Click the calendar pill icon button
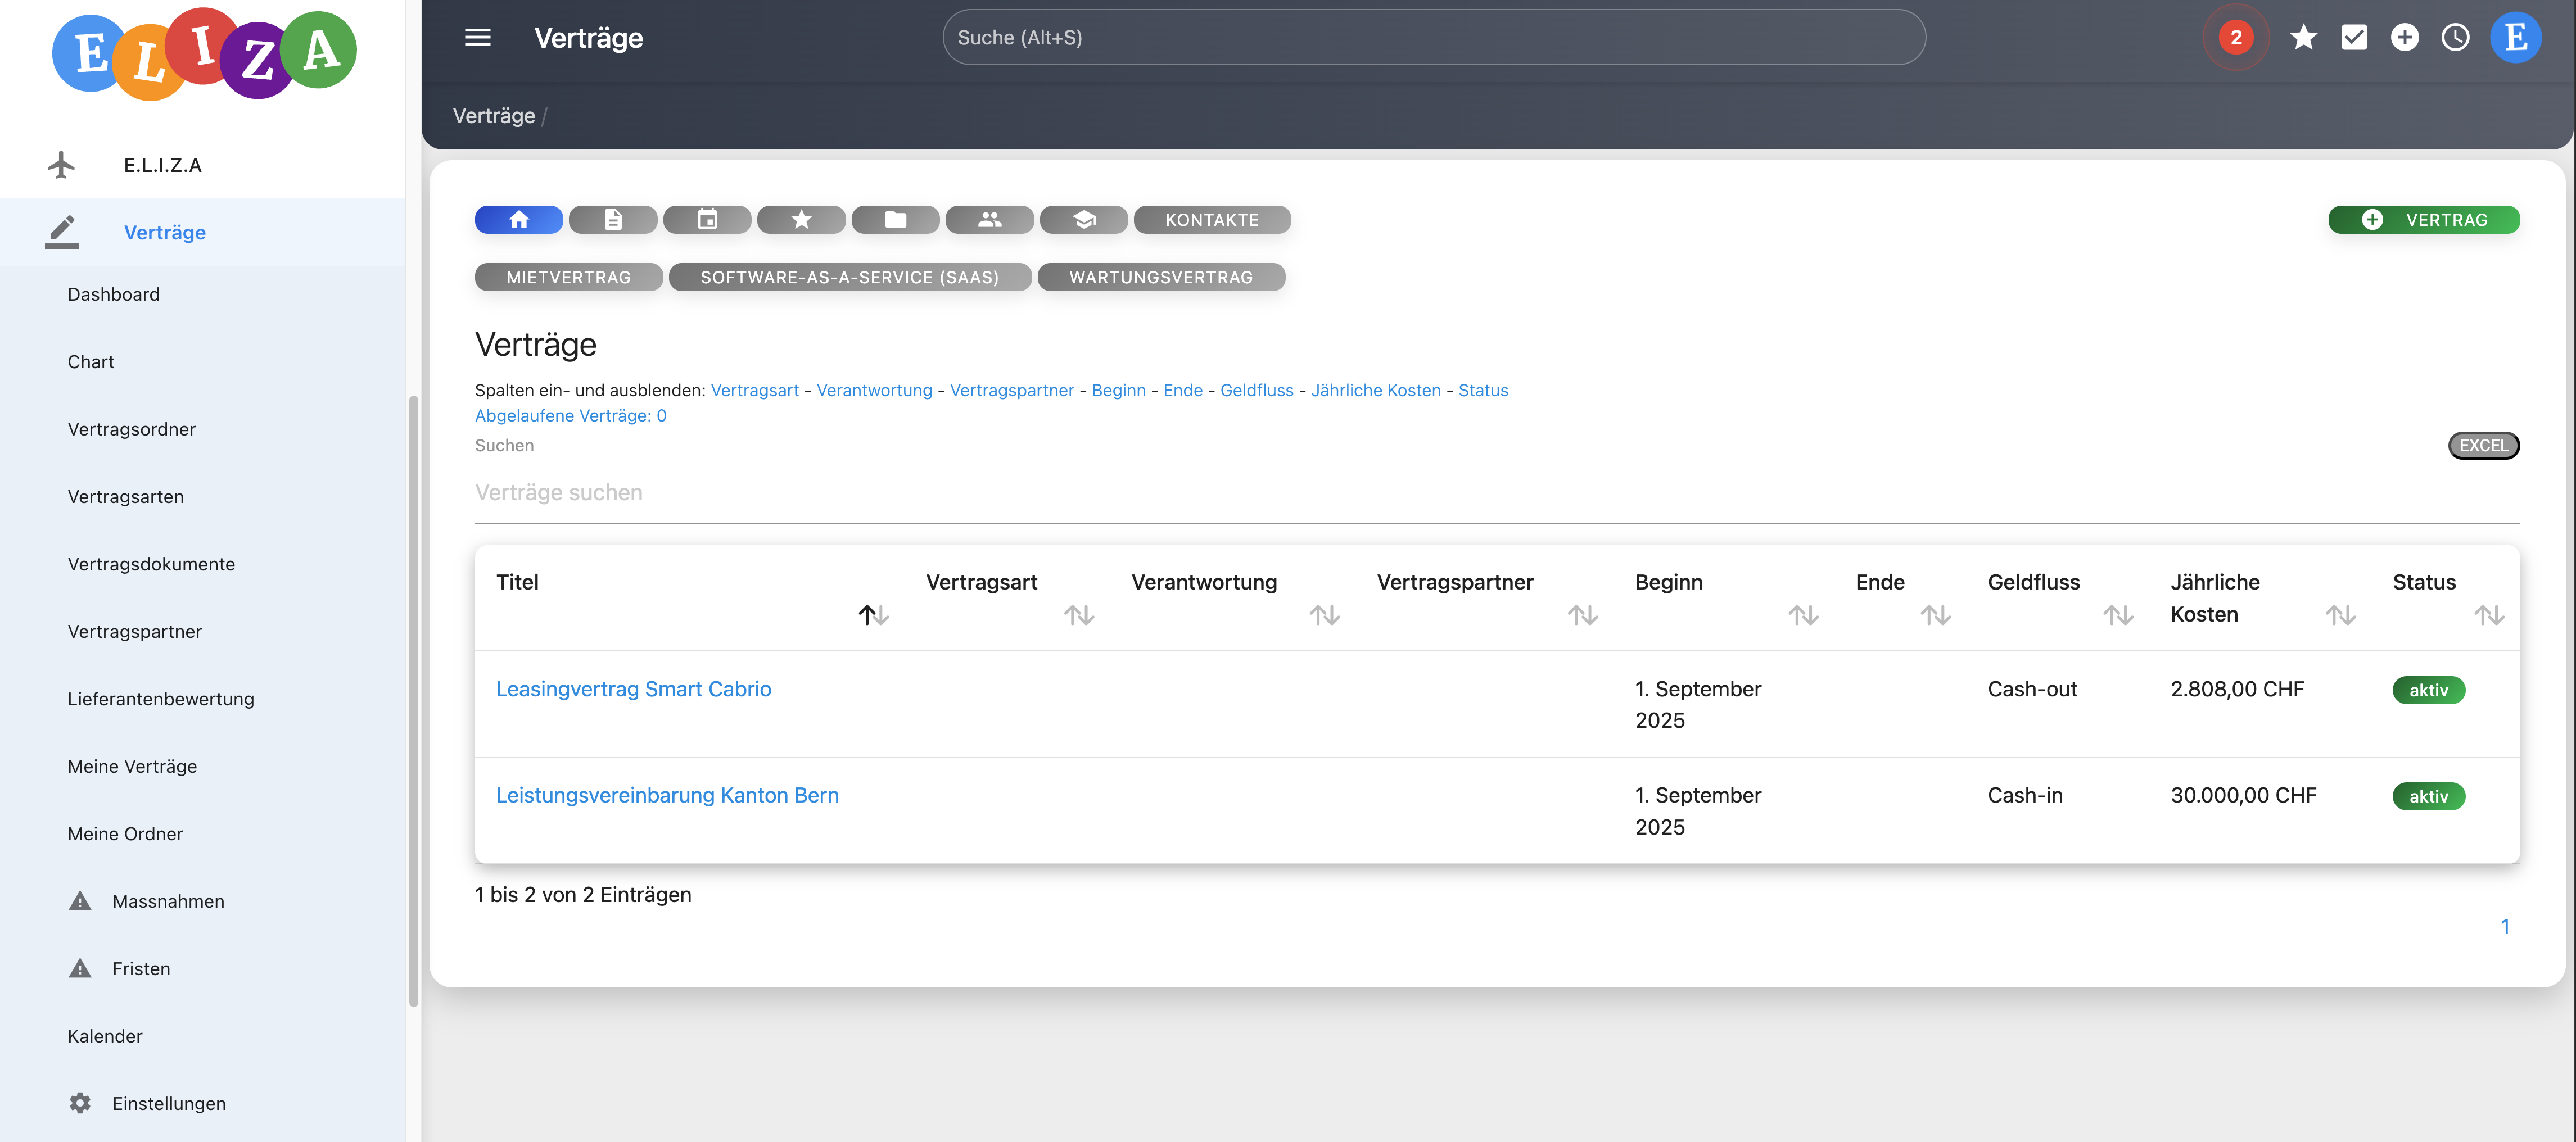 [x=707, y=220]
